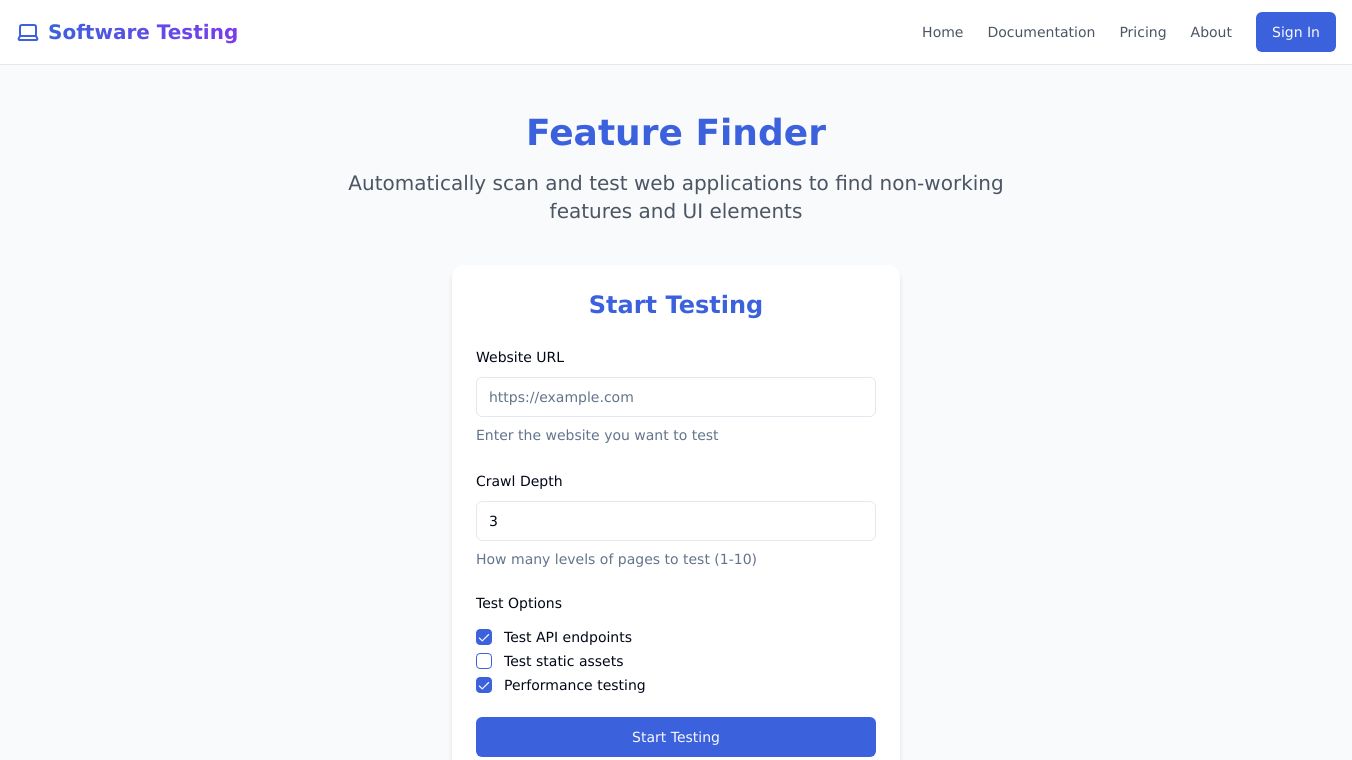The image size is (1352, 760).
Task: Go to the Home page
Action: (x=942, y=32)
